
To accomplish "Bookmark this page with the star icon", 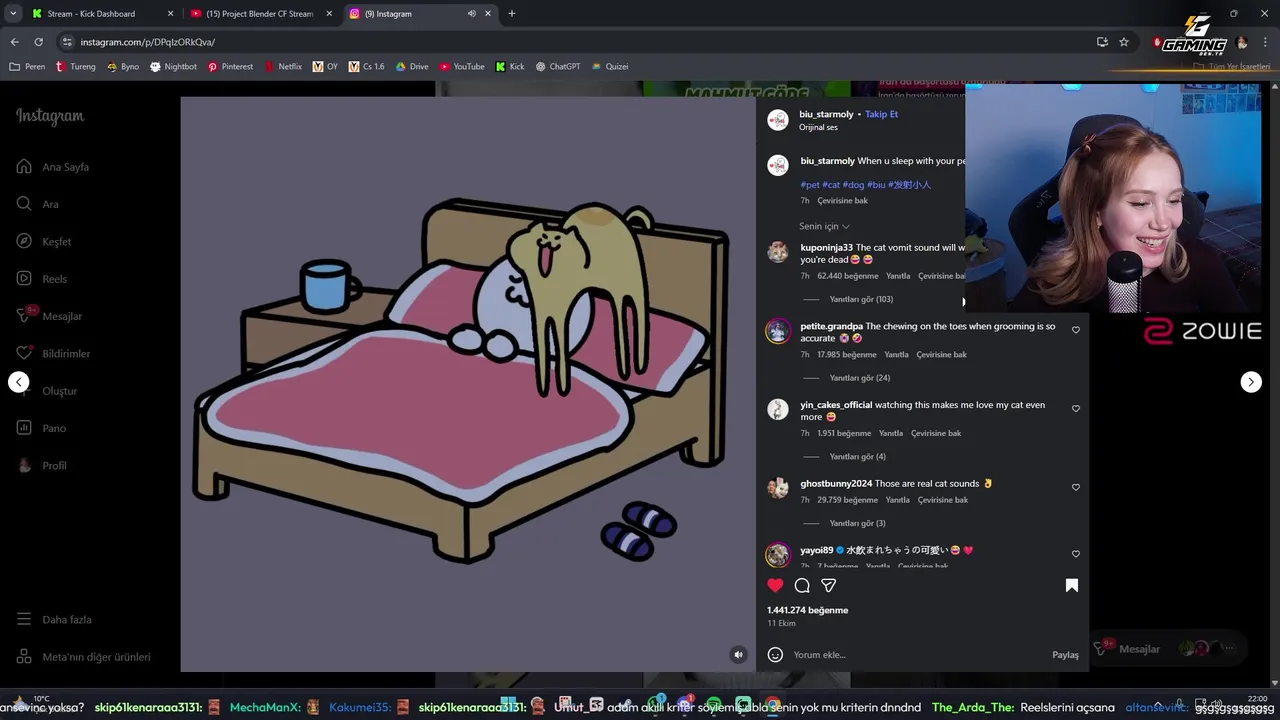I will 1124,42.
